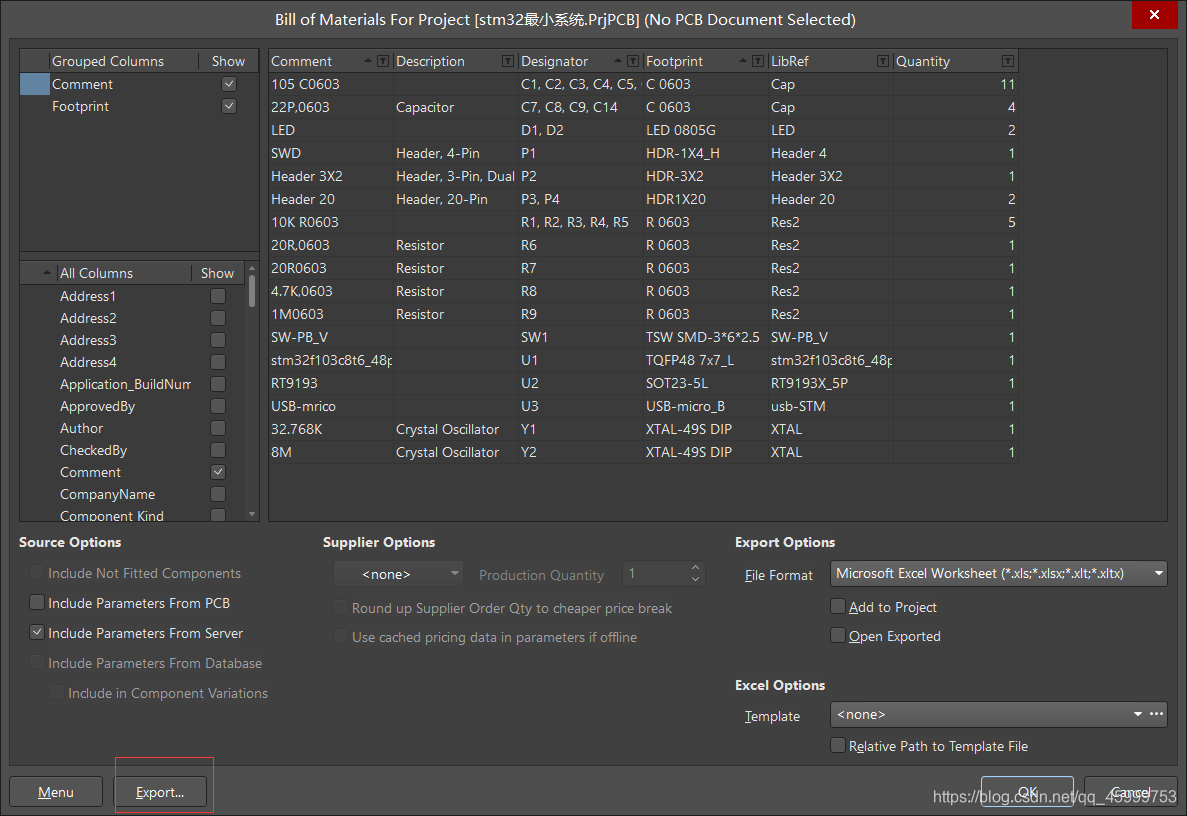Click the Description column filter icon
Image resolution: width=1187 pixels, height=816 pixels.
(507, 62)
